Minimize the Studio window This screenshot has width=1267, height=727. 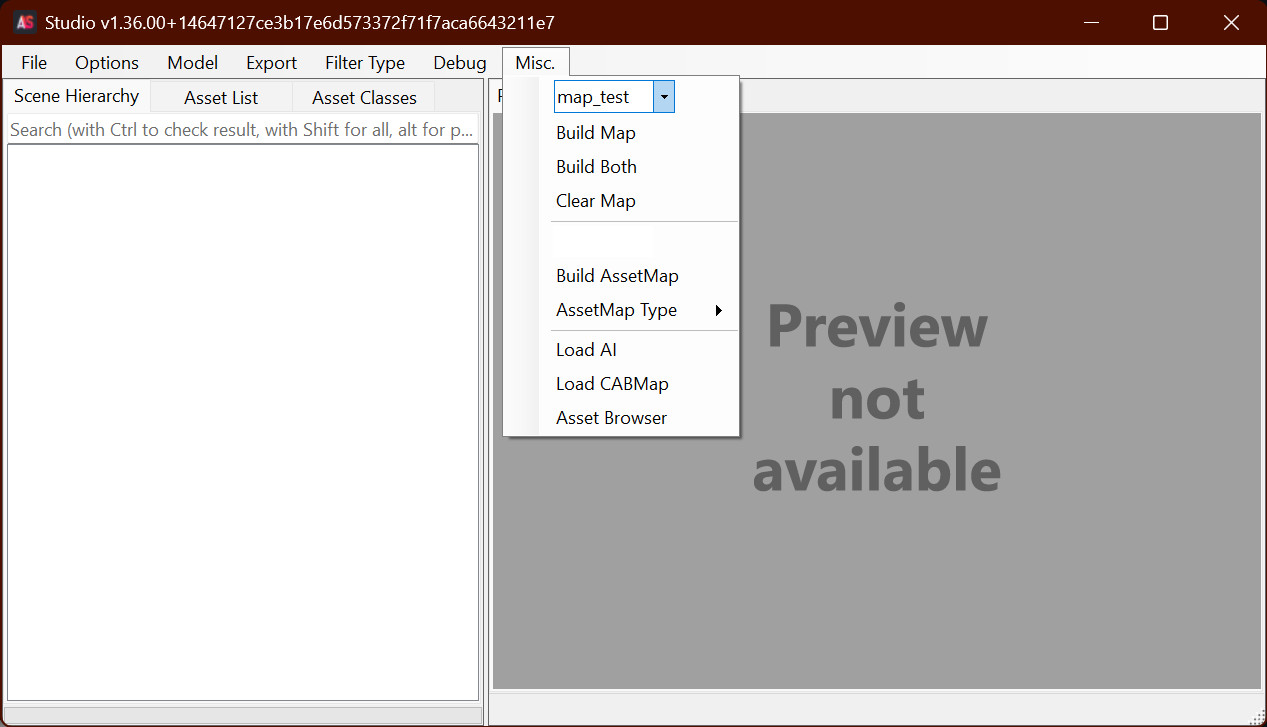tap(1089, 22)
